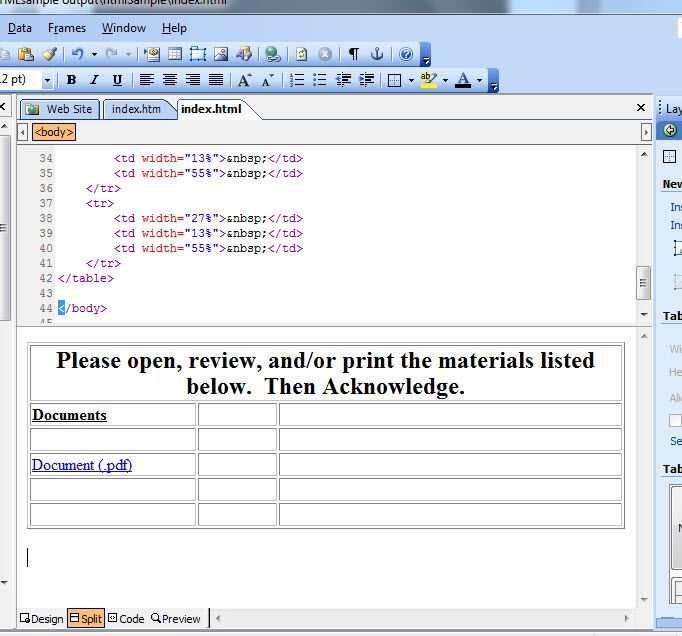Open the Help menu
Image resolution: width=682 pixels, height=636 pixels.
click(174, 28)
